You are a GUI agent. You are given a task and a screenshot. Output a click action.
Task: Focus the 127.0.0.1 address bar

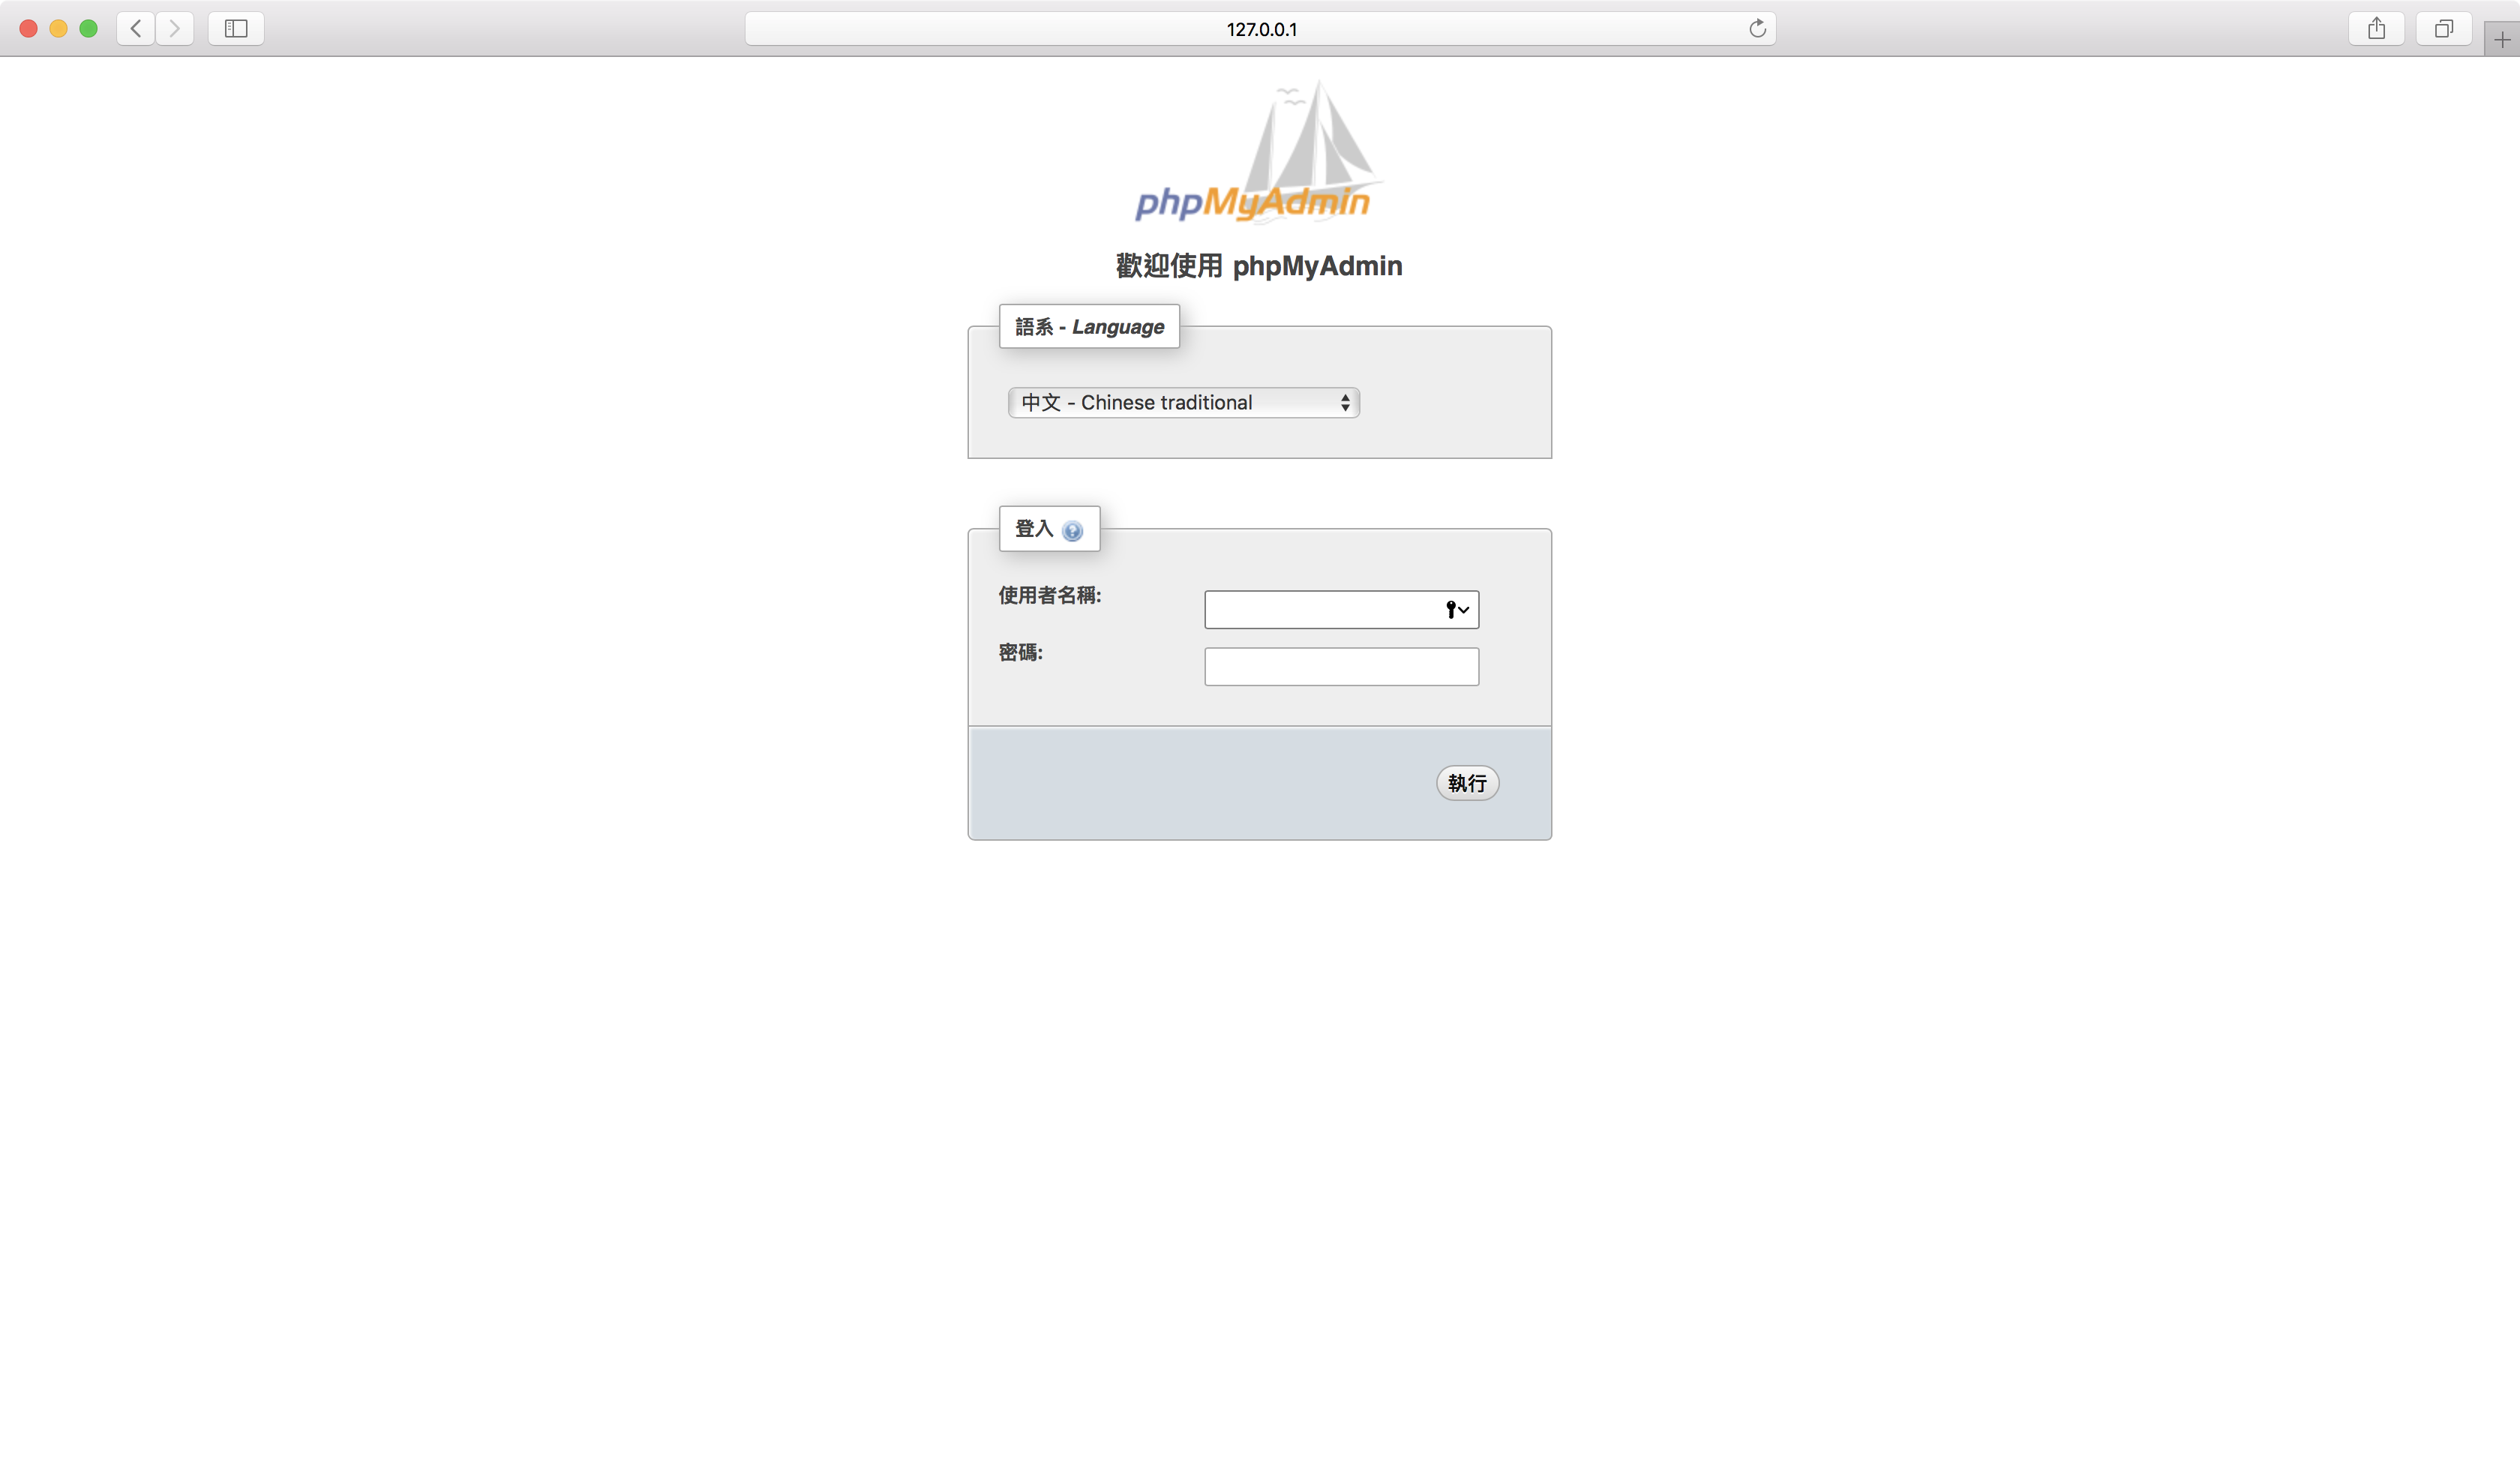[1259, 29]
